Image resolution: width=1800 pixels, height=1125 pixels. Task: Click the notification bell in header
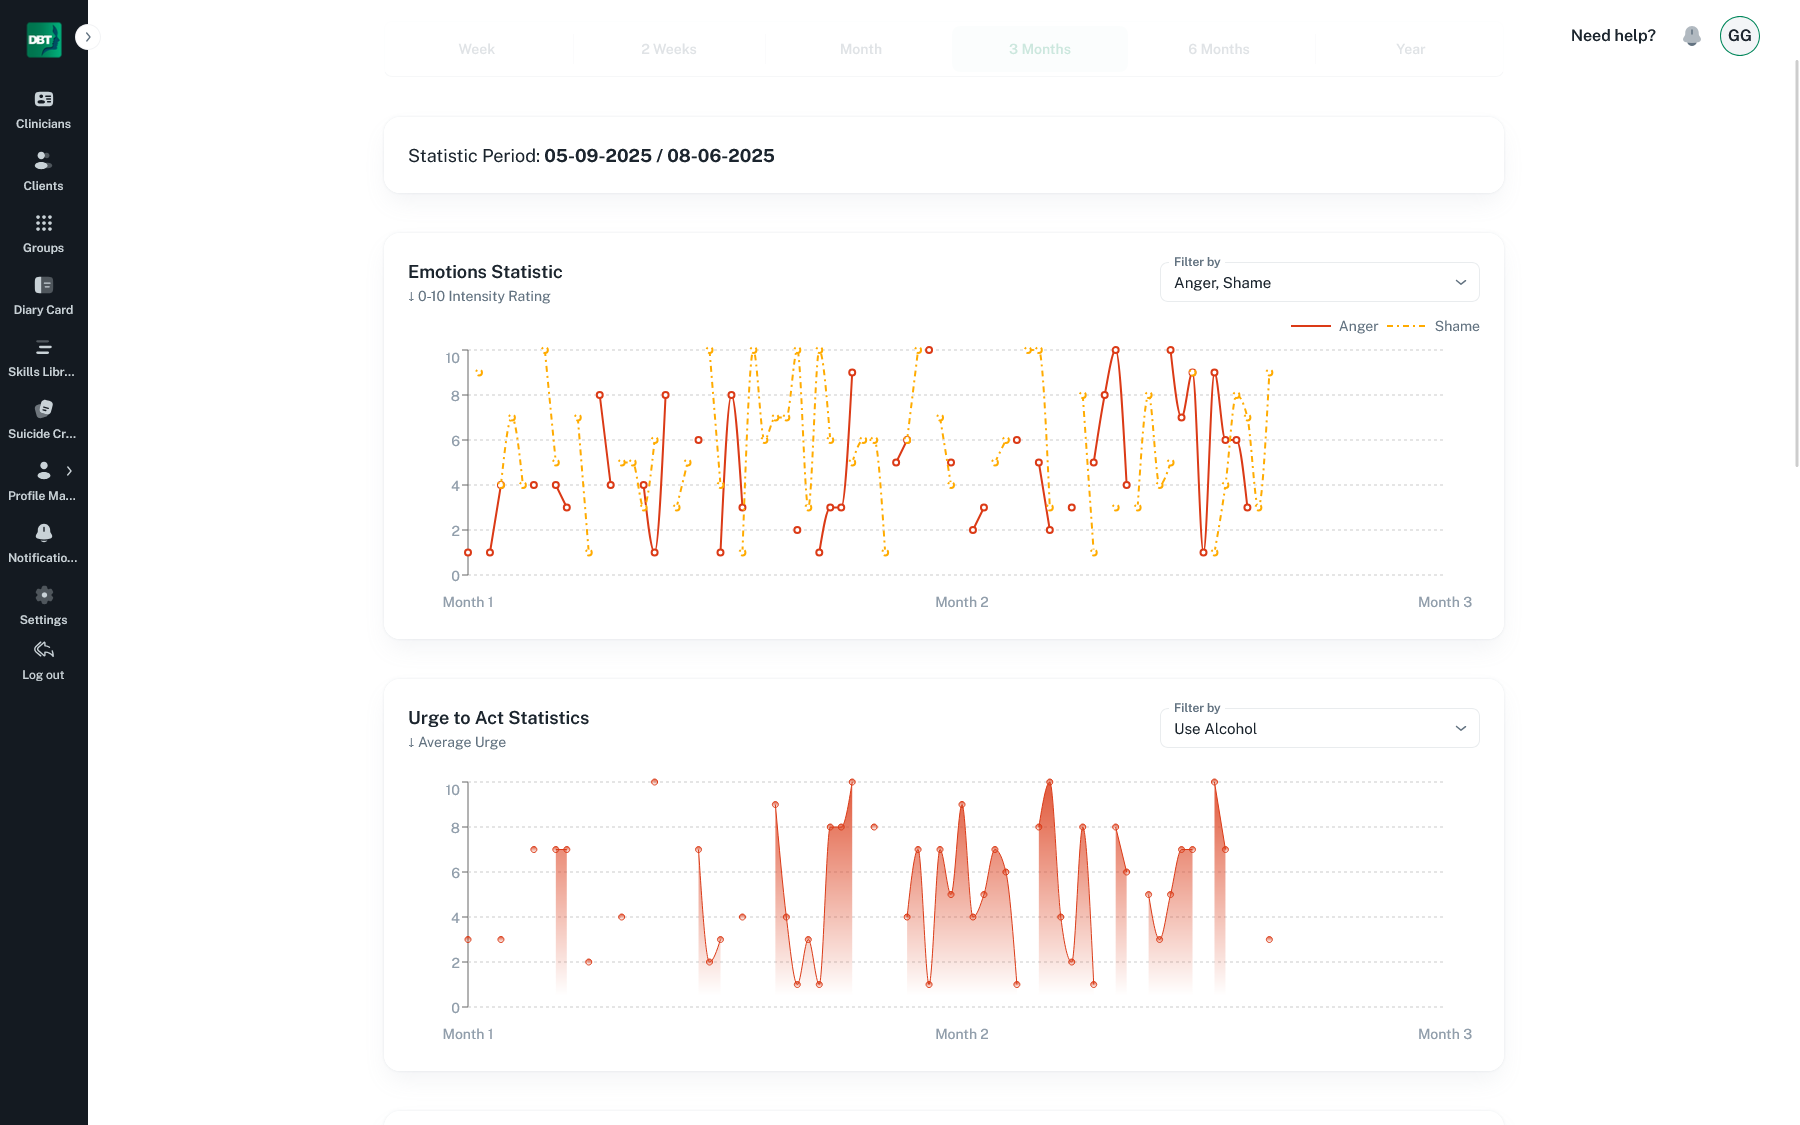point(1691,36)
